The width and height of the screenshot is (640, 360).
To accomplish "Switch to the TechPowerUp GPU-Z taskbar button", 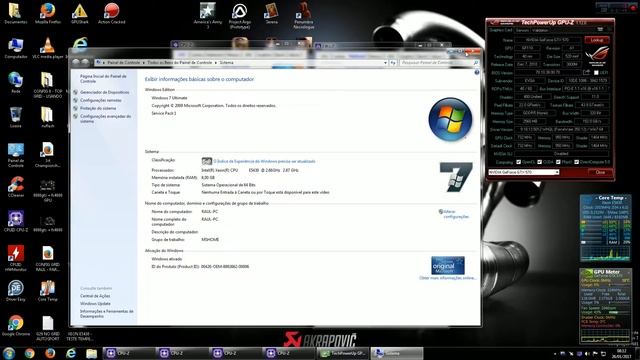I will [x=343, y=353].
